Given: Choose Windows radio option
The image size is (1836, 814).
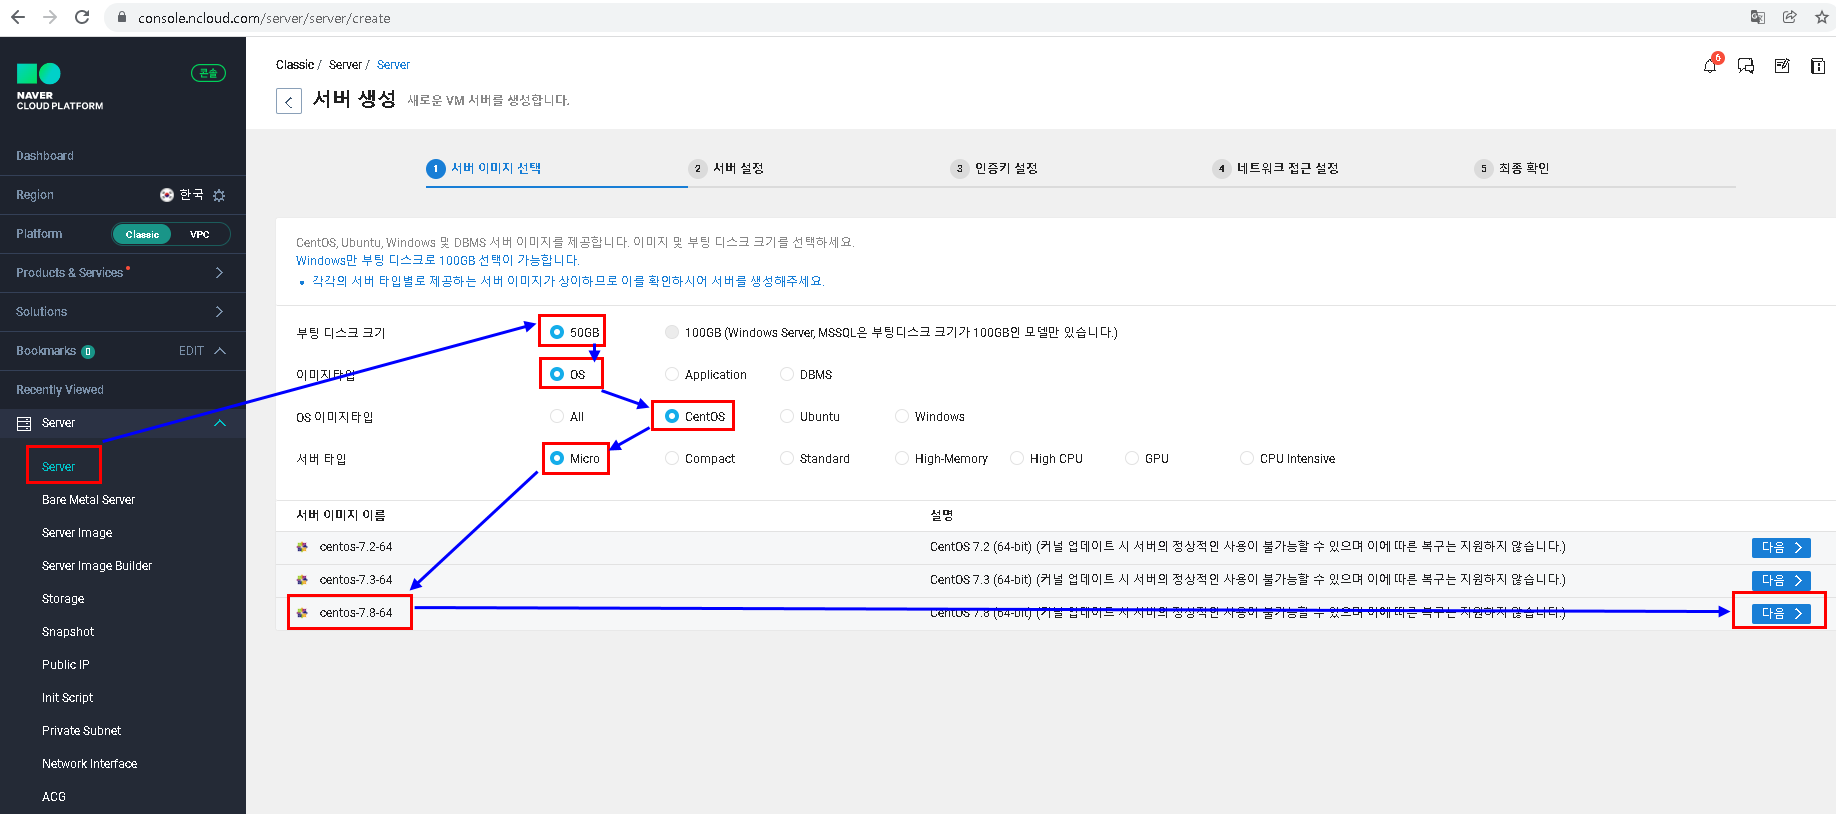Looking at the screenshot, I should coord(902,416).
